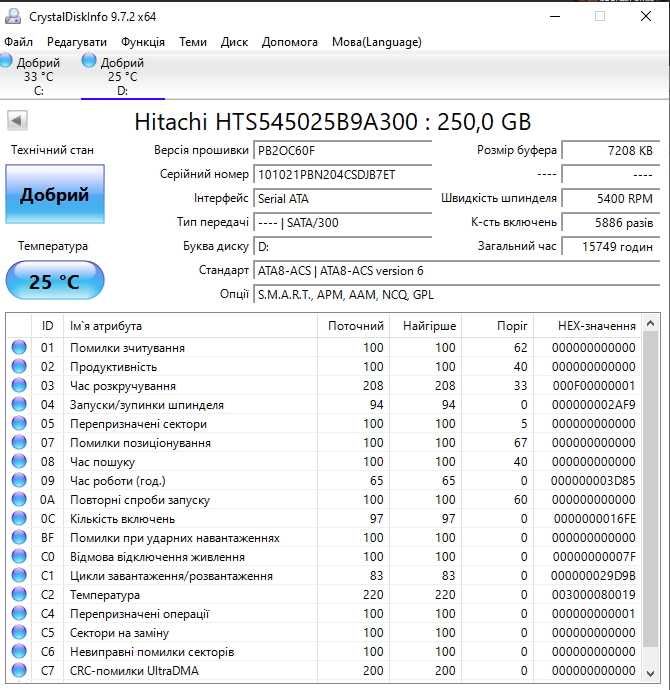Click the SATA/300 transfer mode field
The width and height of the screenshot is (670, 690).
pyautogui.click(x=343, y=223)
